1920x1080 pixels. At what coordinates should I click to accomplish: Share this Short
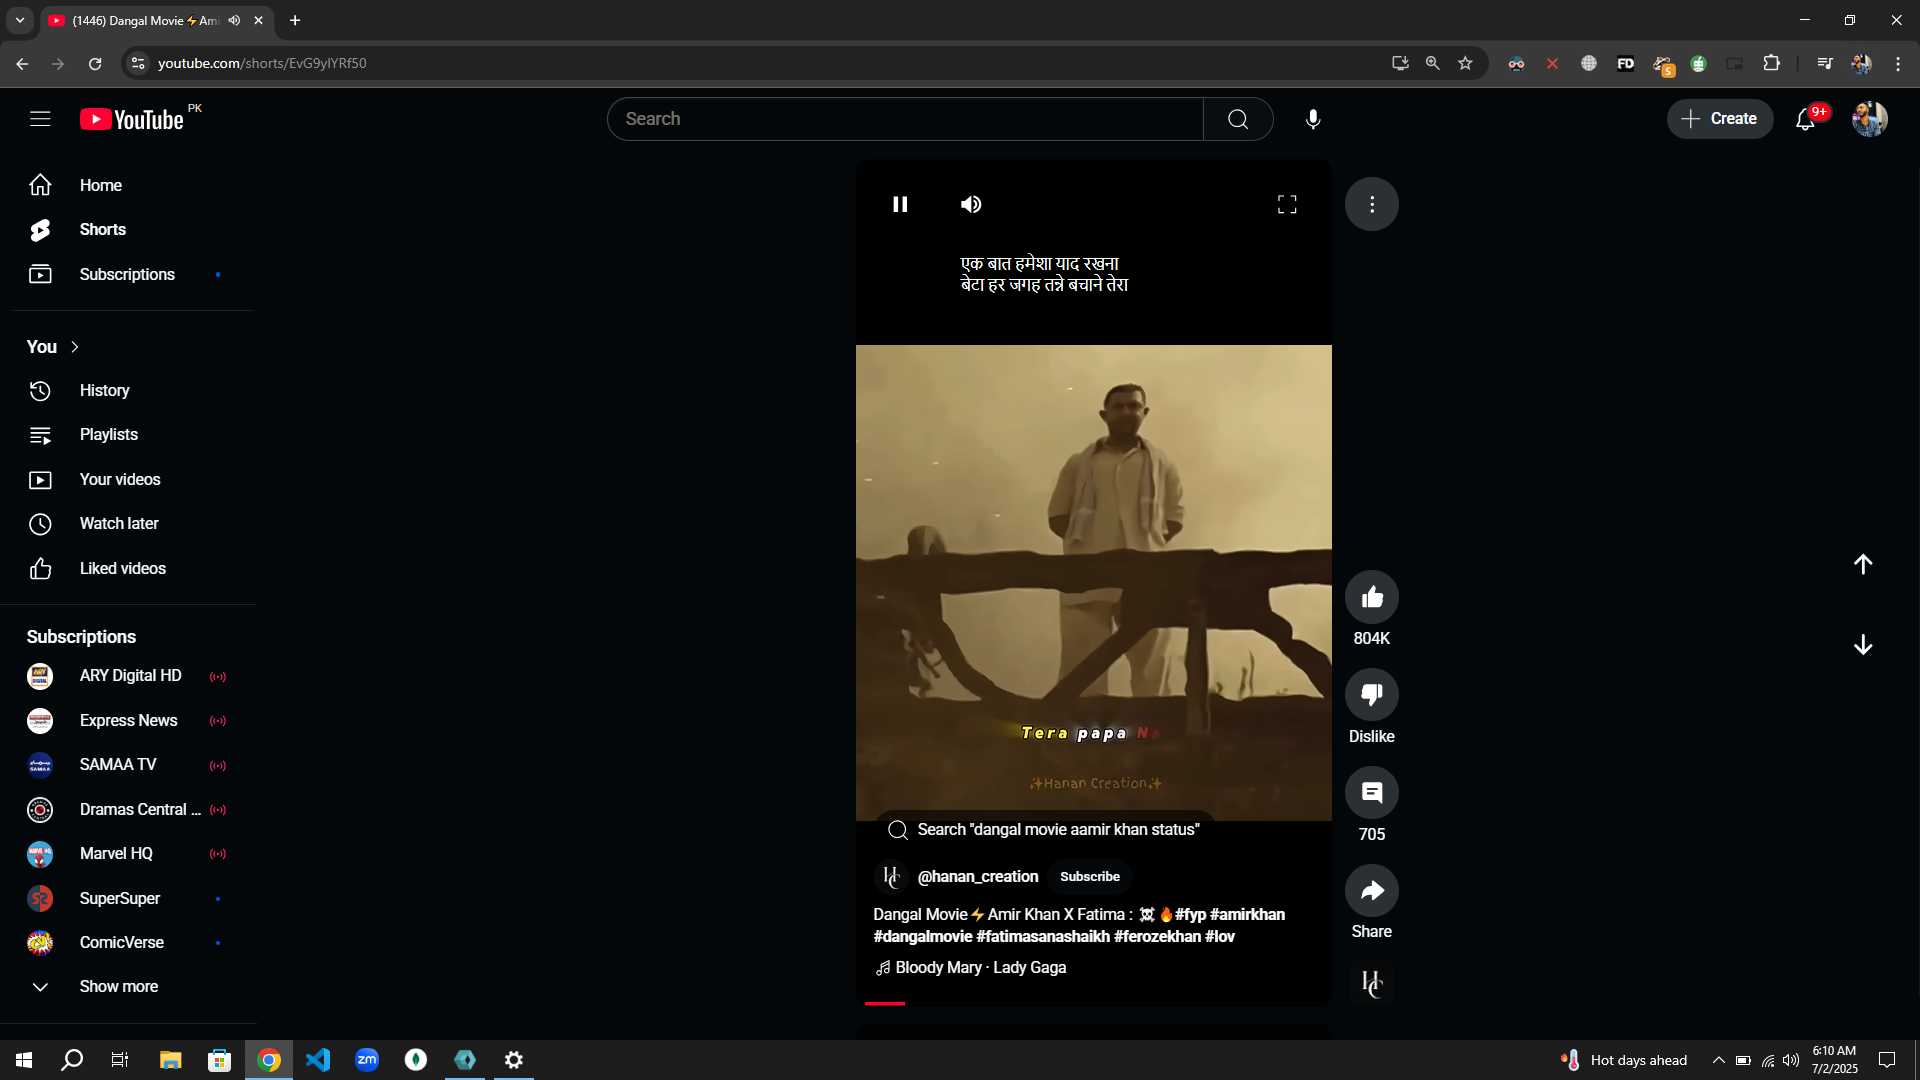click(1371, 890)
